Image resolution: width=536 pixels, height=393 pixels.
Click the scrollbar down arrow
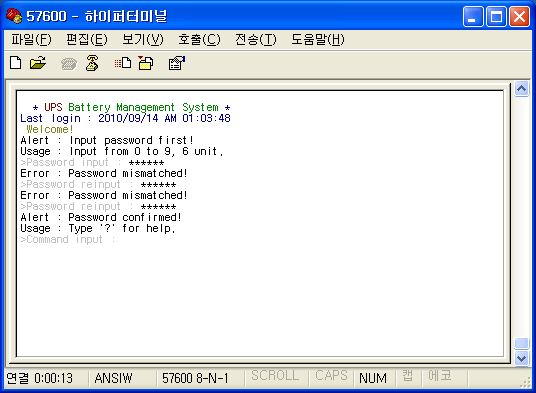click(521, 358)
